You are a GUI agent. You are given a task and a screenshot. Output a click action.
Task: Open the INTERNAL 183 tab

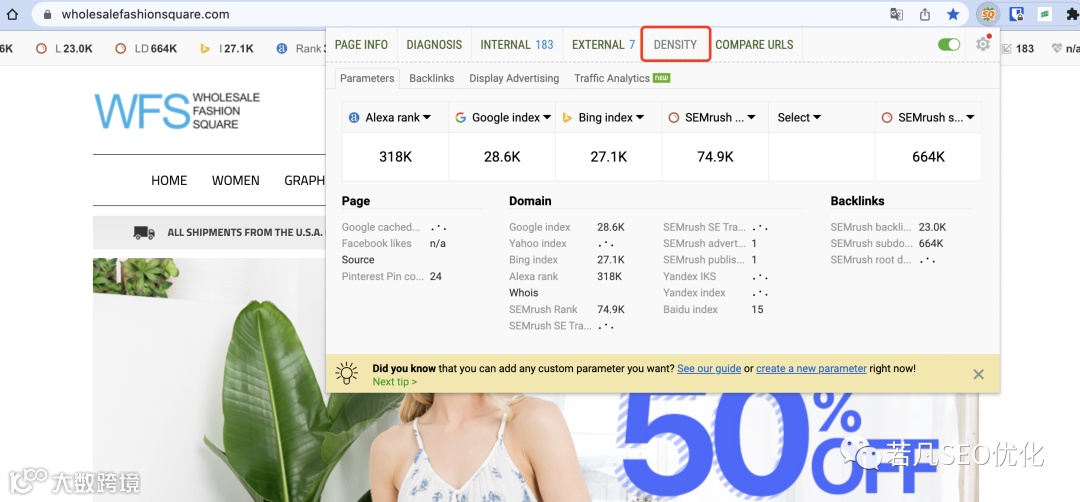[517, 45]
